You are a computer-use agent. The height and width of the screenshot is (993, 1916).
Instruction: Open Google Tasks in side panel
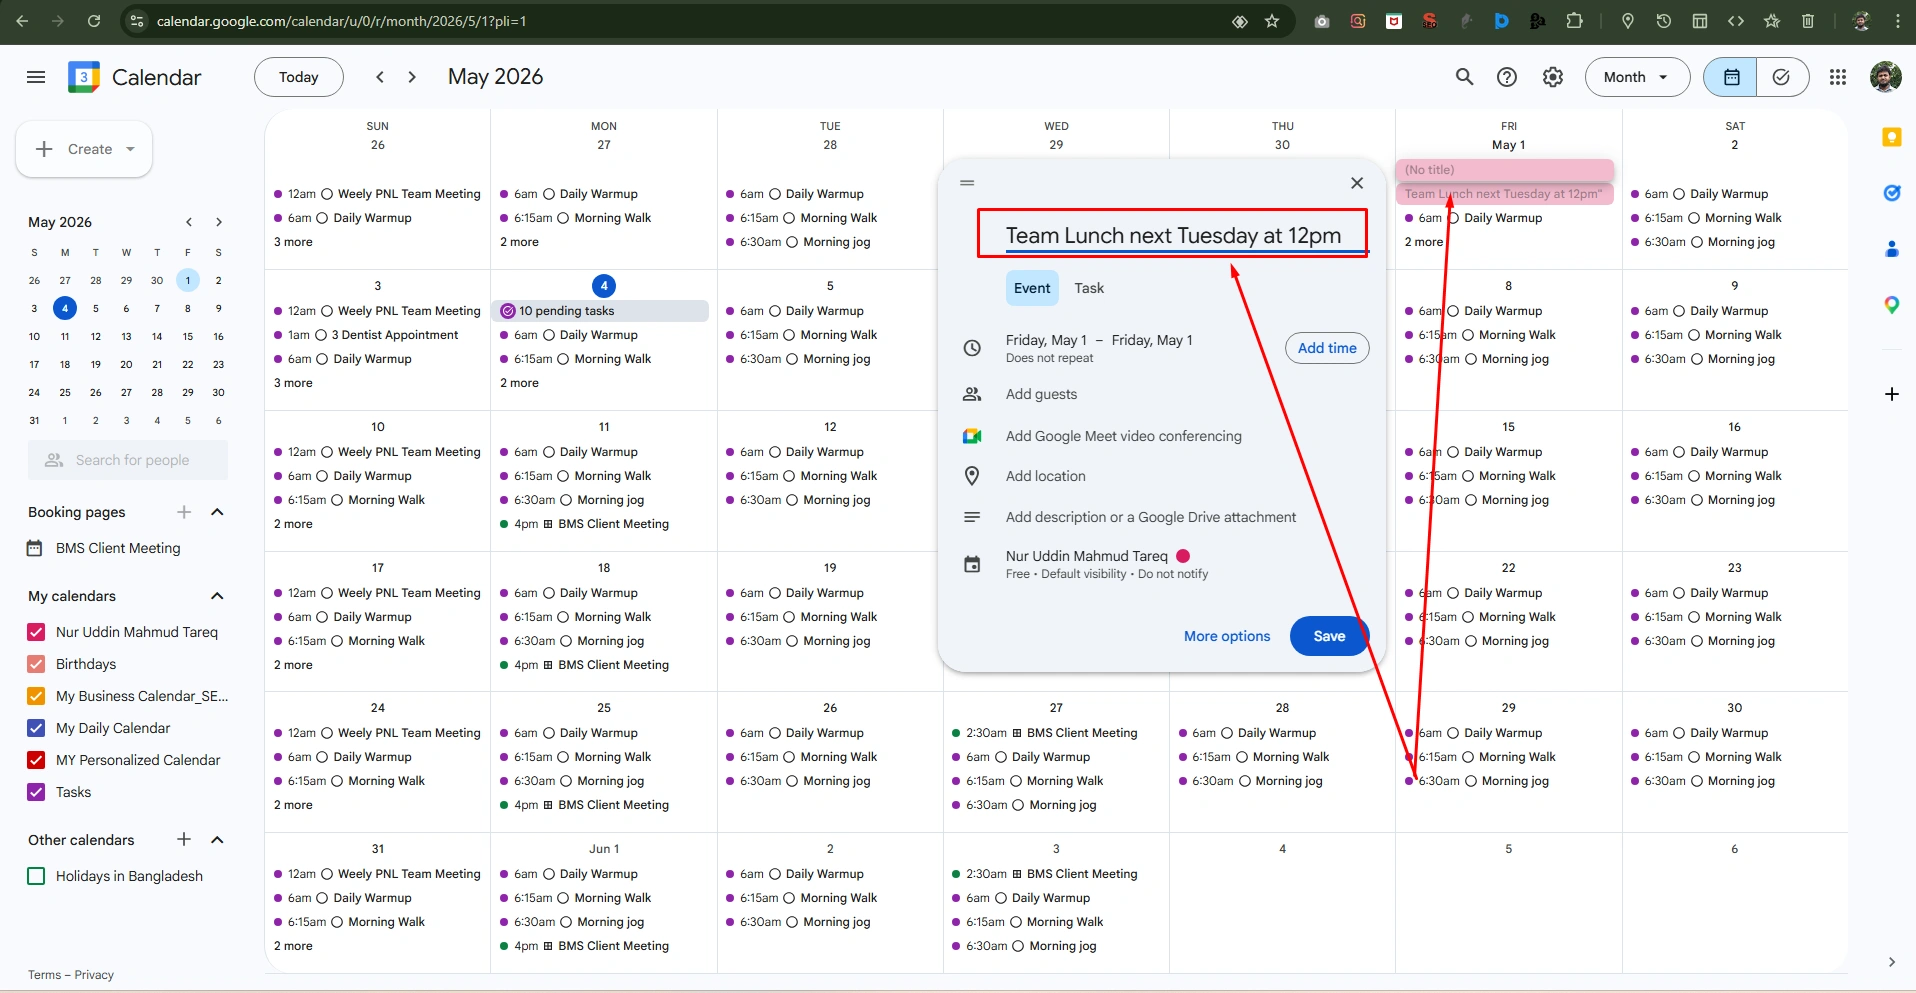pyautogui.click(x=1891, y=193)
